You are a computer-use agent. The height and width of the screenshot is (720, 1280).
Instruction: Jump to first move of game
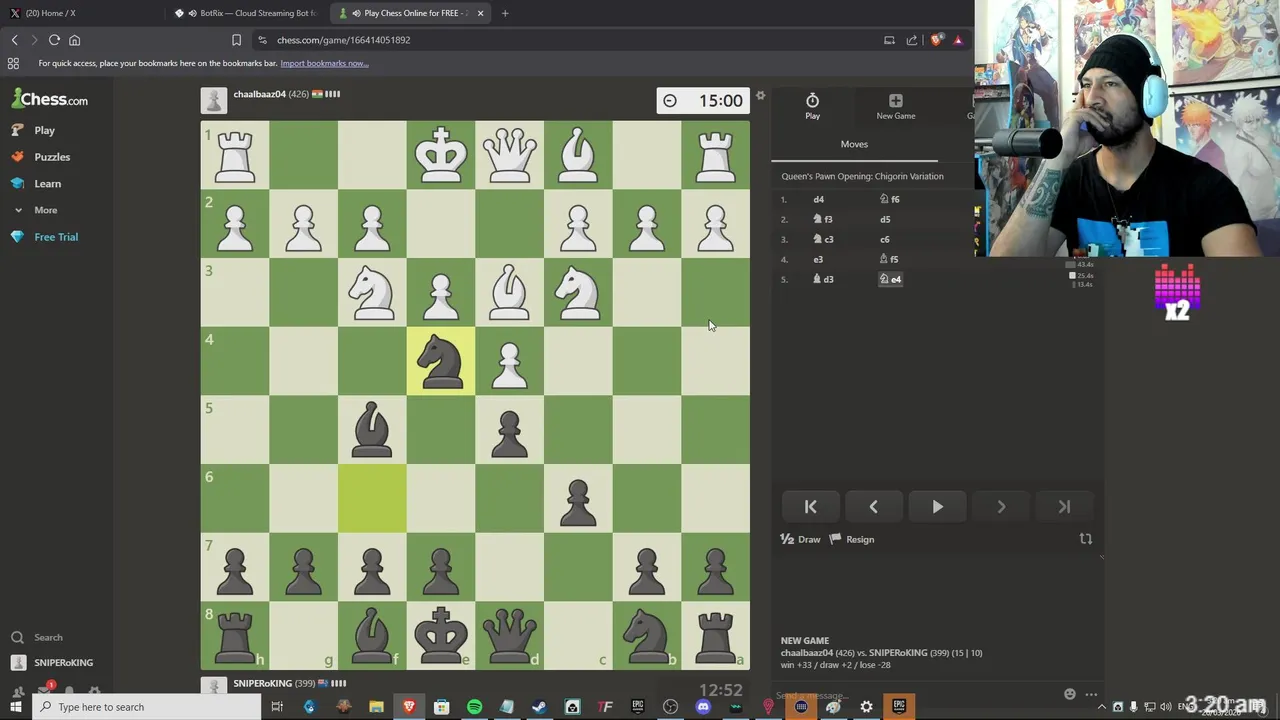coord(810,507)
